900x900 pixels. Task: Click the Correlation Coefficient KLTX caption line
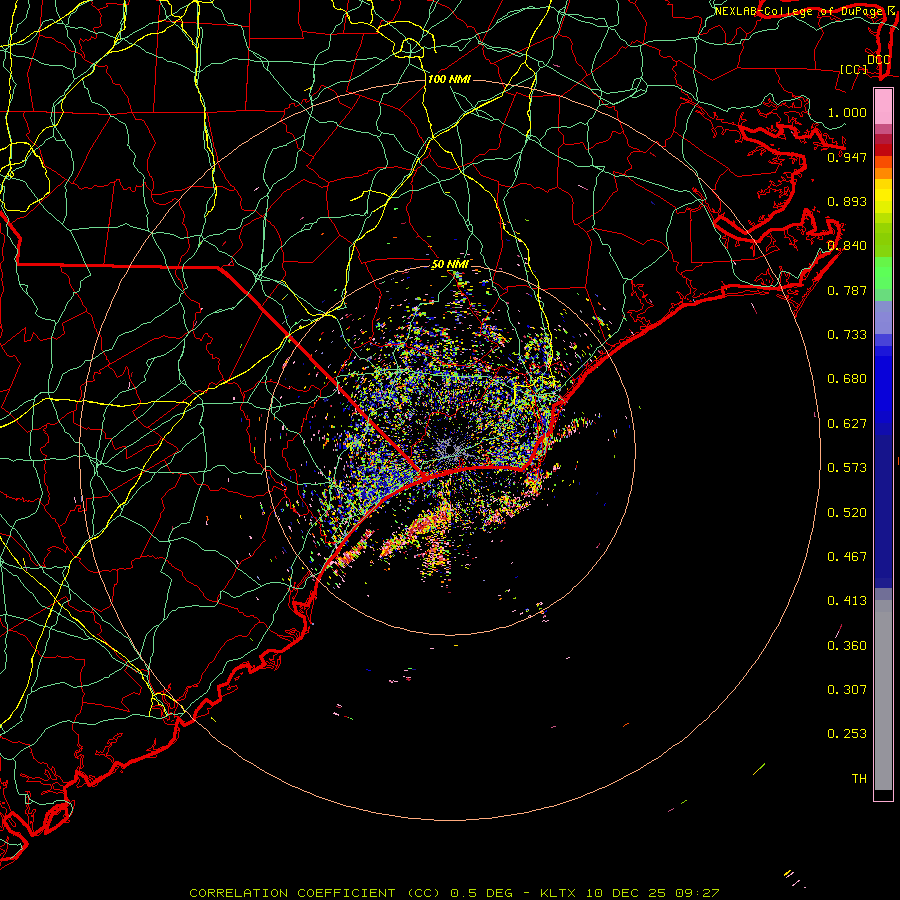point(454,893)
